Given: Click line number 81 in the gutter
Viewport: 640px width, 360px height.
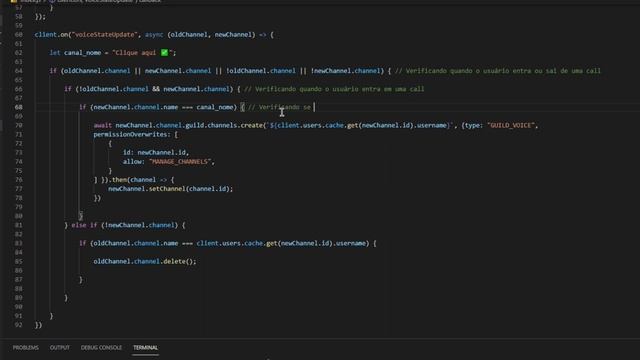Looking at the screenshot, I should point(18,225).
